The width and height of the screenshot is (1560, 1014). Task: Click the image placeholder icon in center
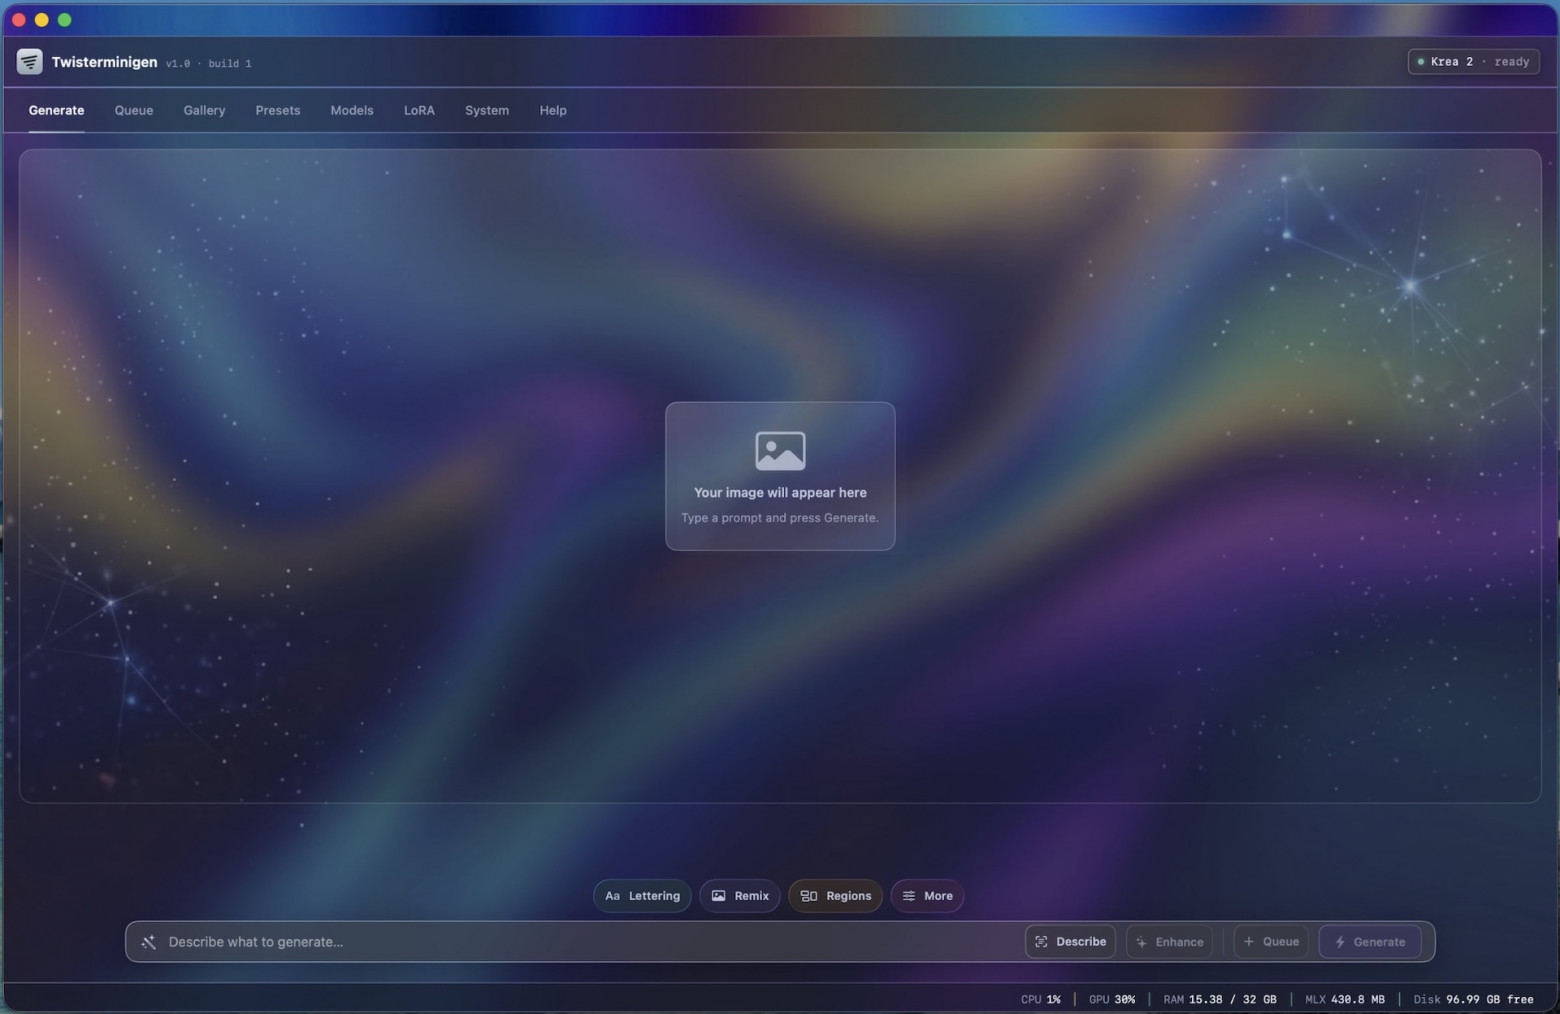(x=780, y=451)
